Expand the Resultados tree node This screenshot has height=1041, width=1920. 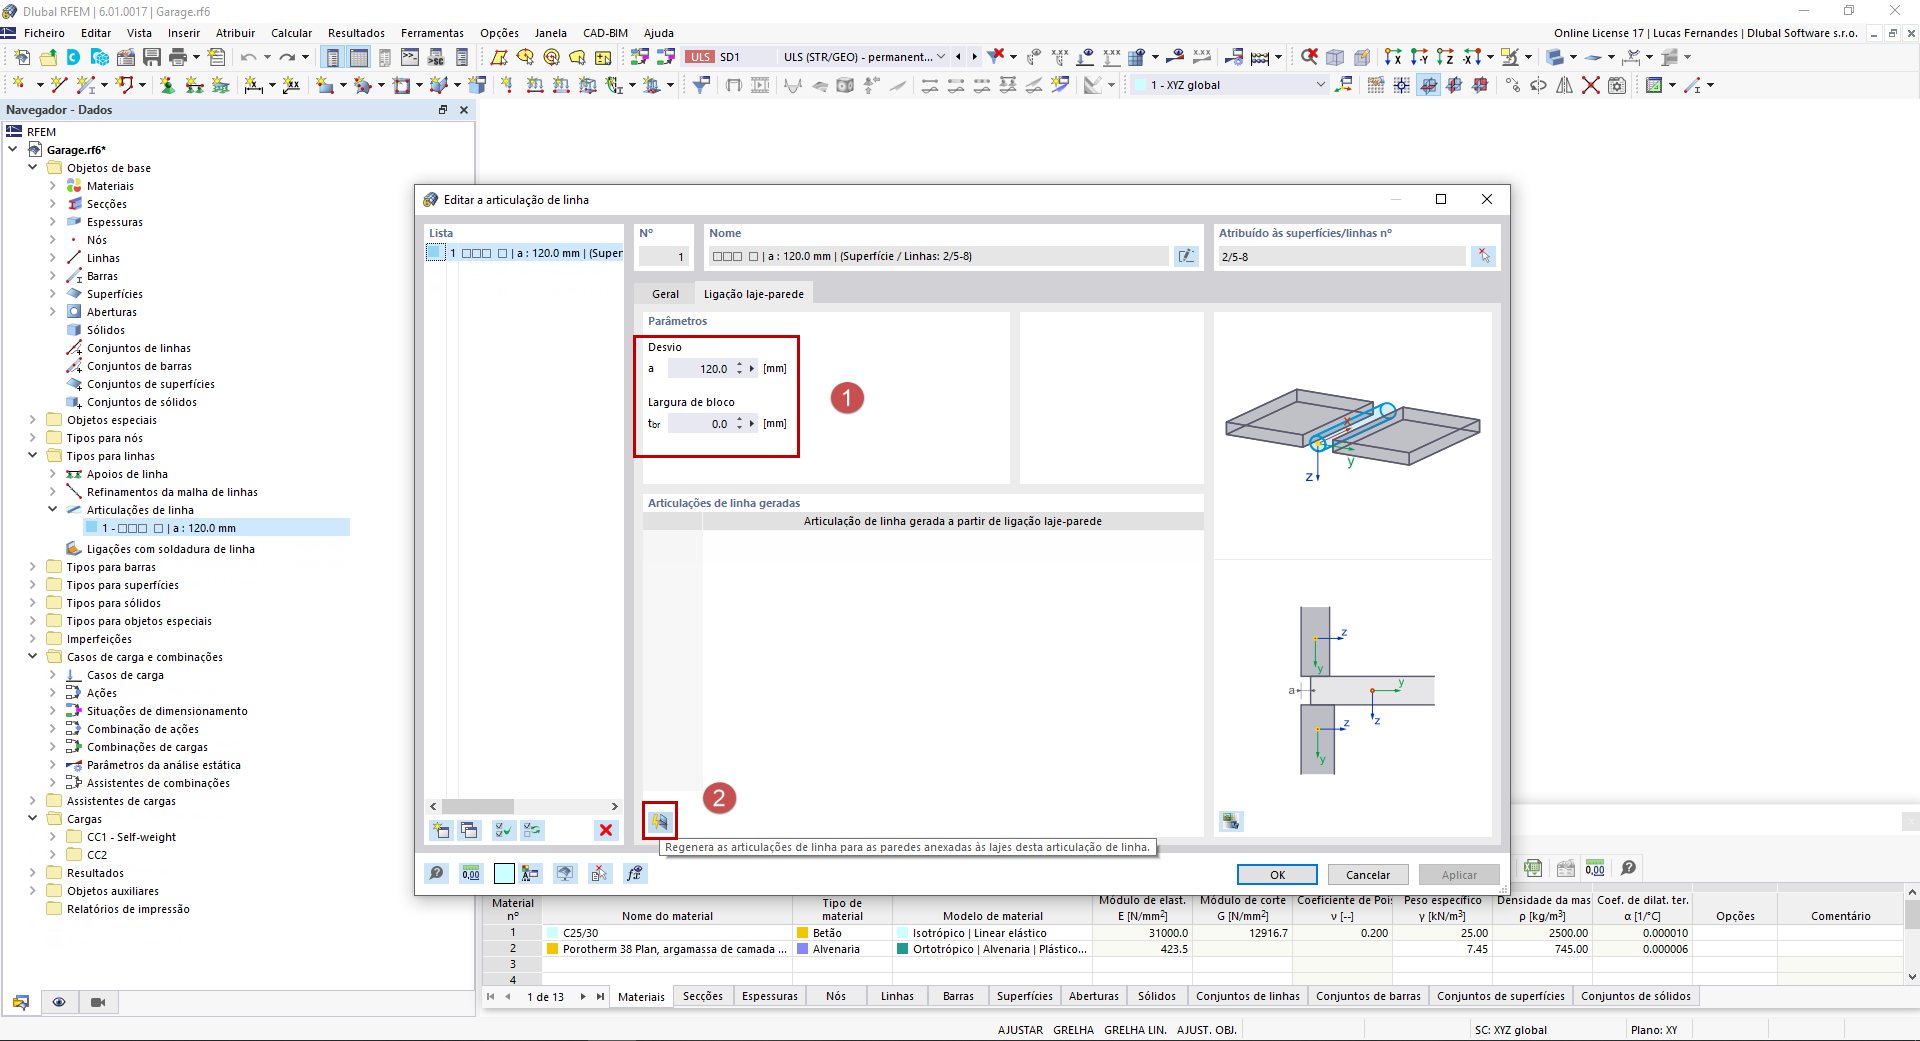click(33, 873)
